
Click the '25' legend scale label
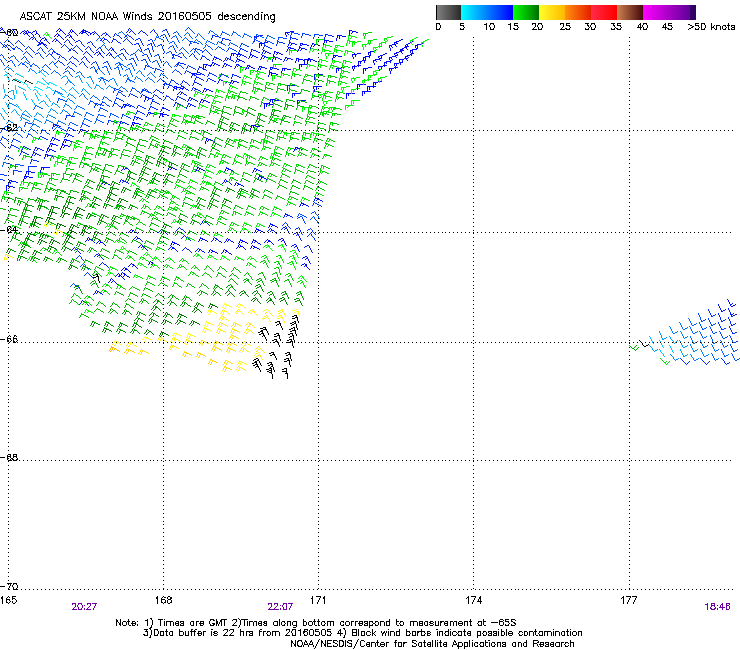tap(565, 27)
